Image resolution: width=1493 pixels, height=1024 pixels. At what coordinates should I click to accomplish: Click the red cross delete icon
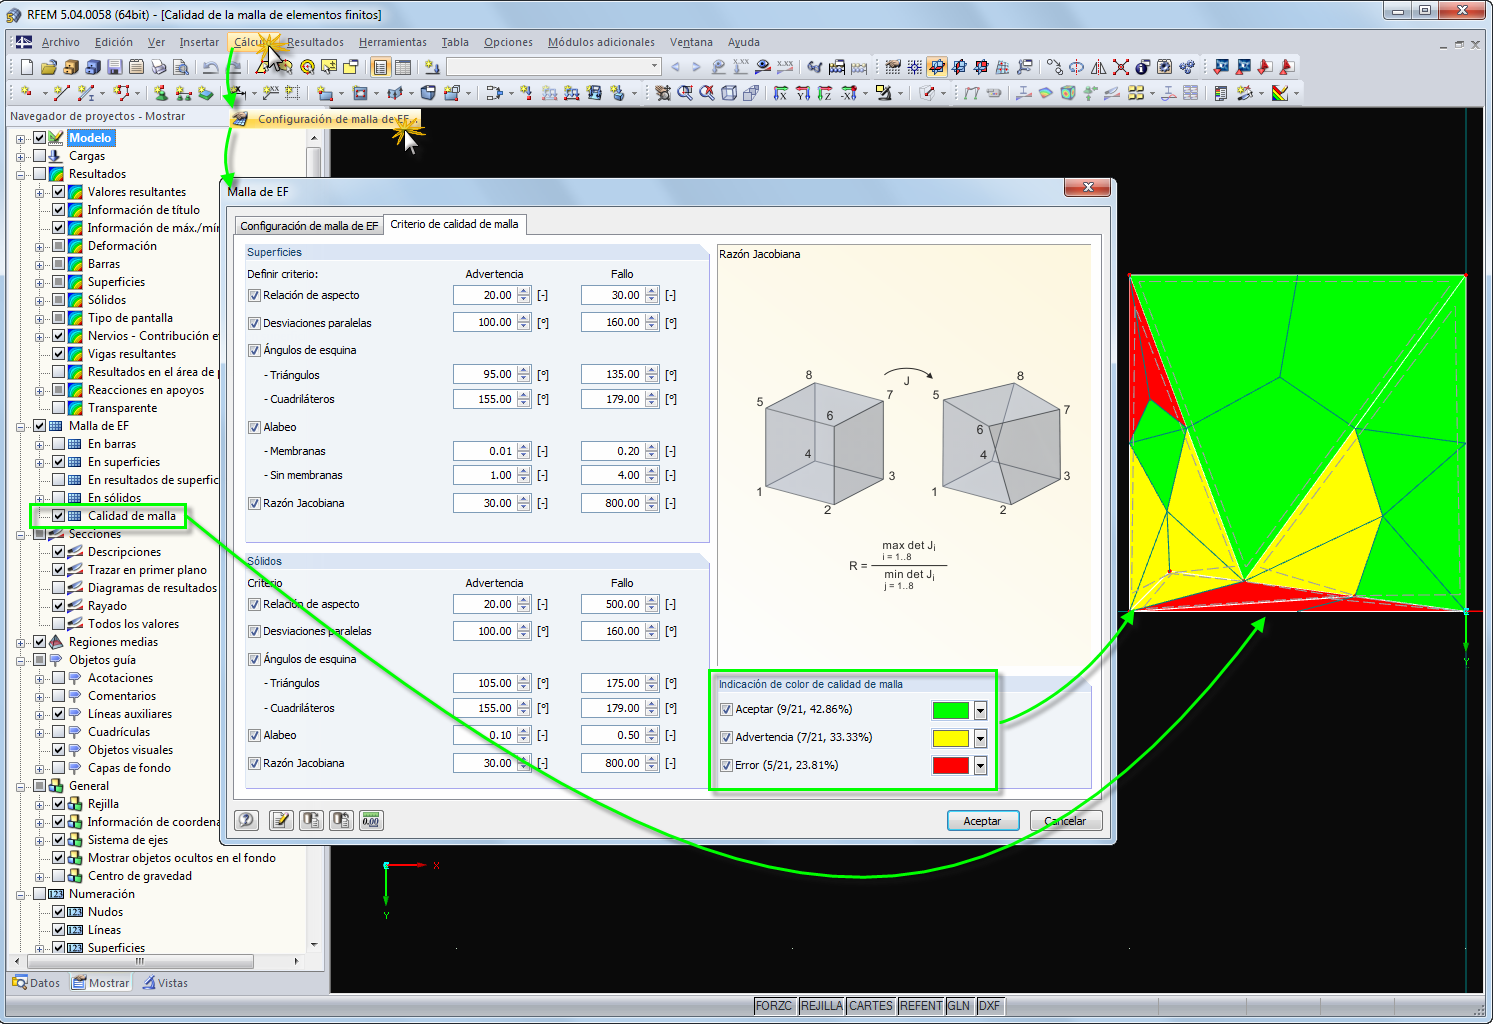tap(1120, 67)
